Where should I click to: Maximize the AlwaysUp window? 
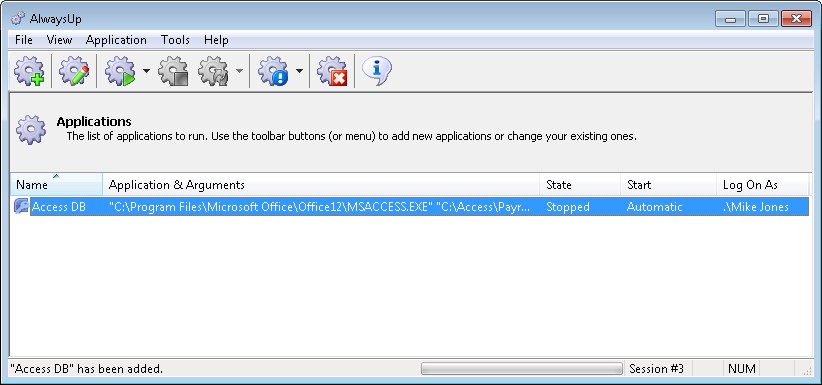coord(763,19)
